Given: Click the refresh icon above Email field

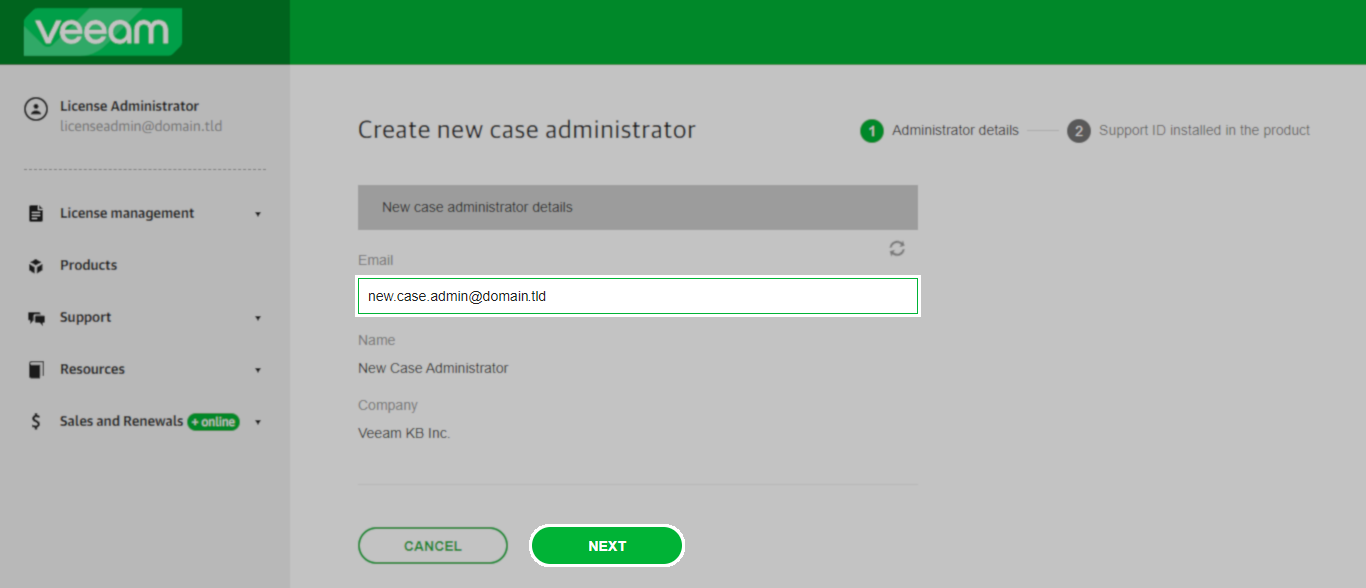Looking at the screenshot, I should (x=897, y=248).
